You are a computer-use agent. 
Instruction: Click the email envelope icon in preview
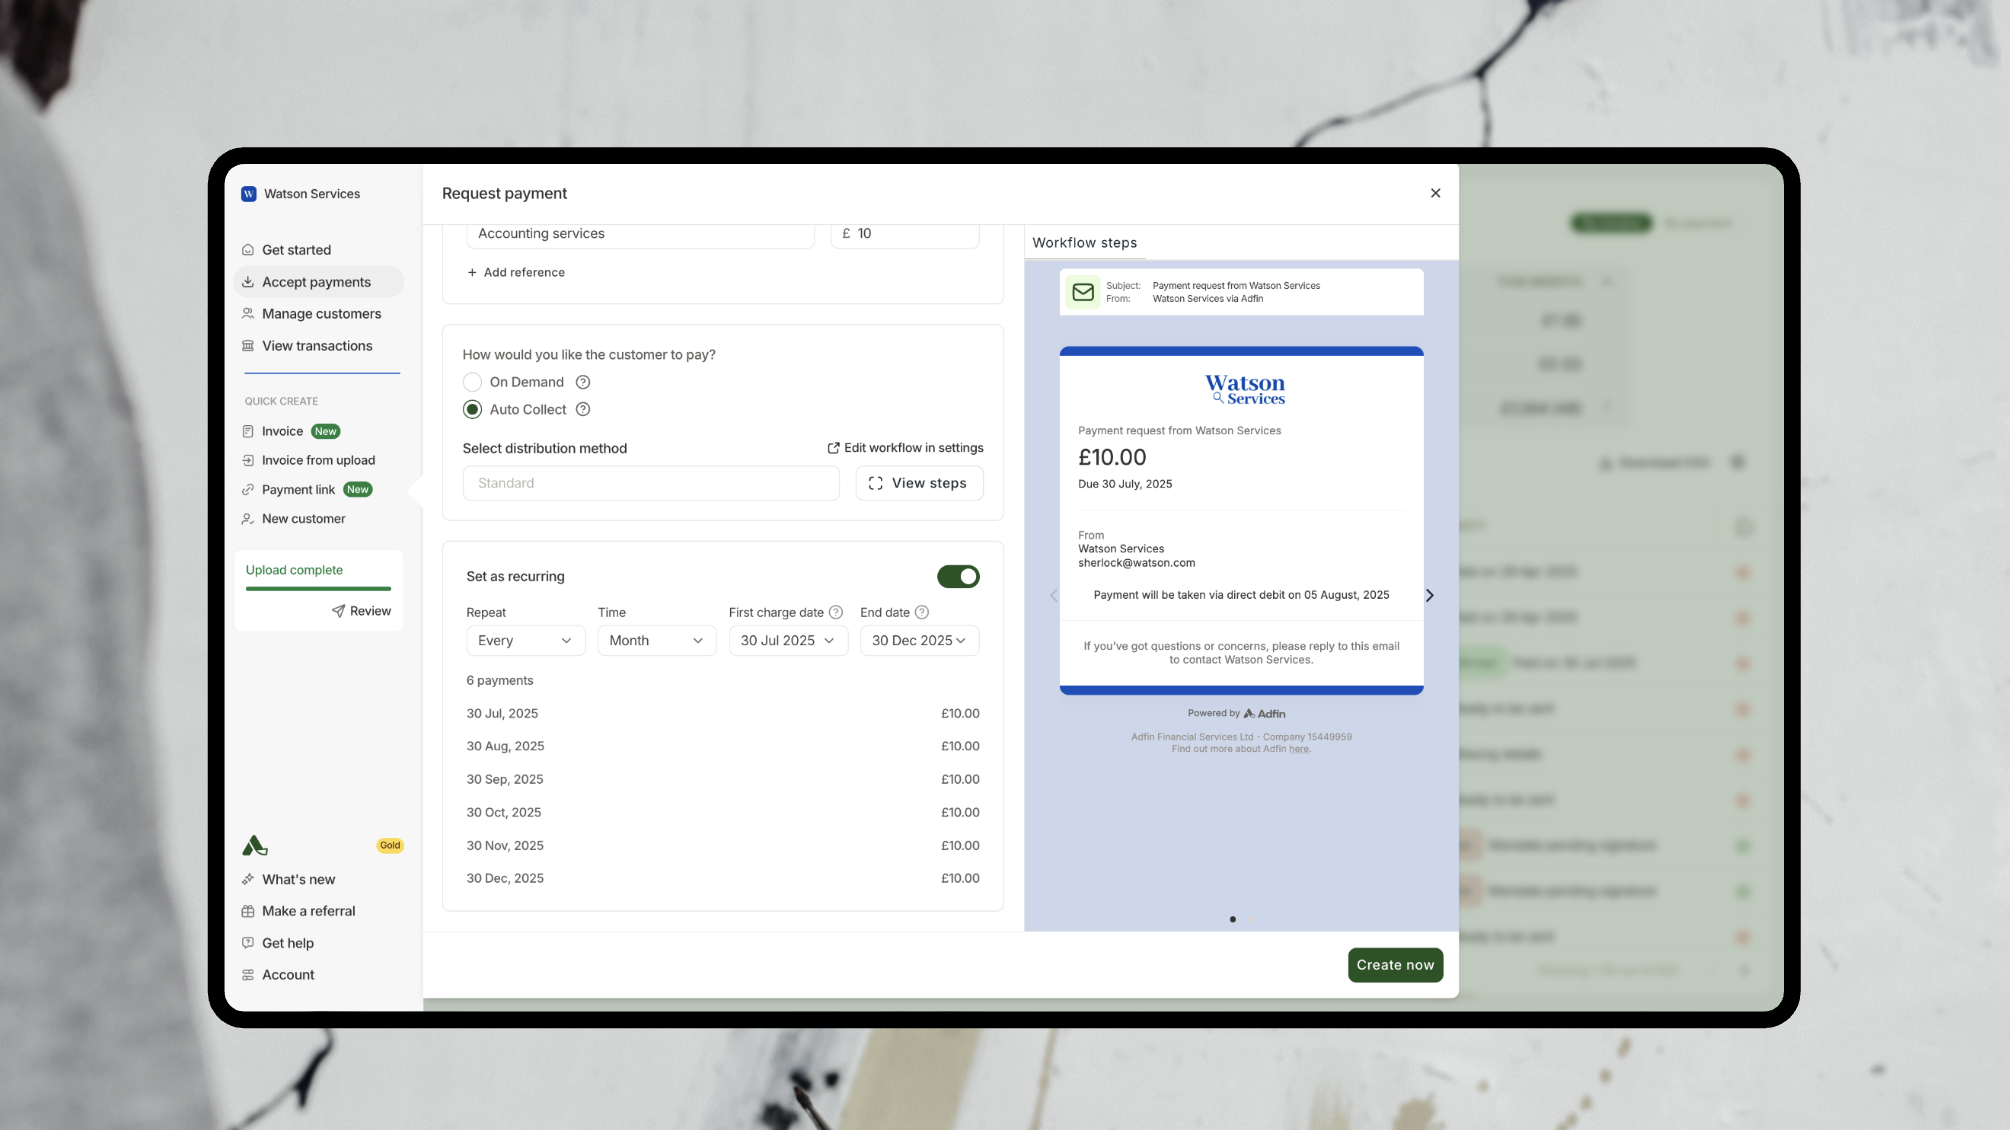point(1083,292)
